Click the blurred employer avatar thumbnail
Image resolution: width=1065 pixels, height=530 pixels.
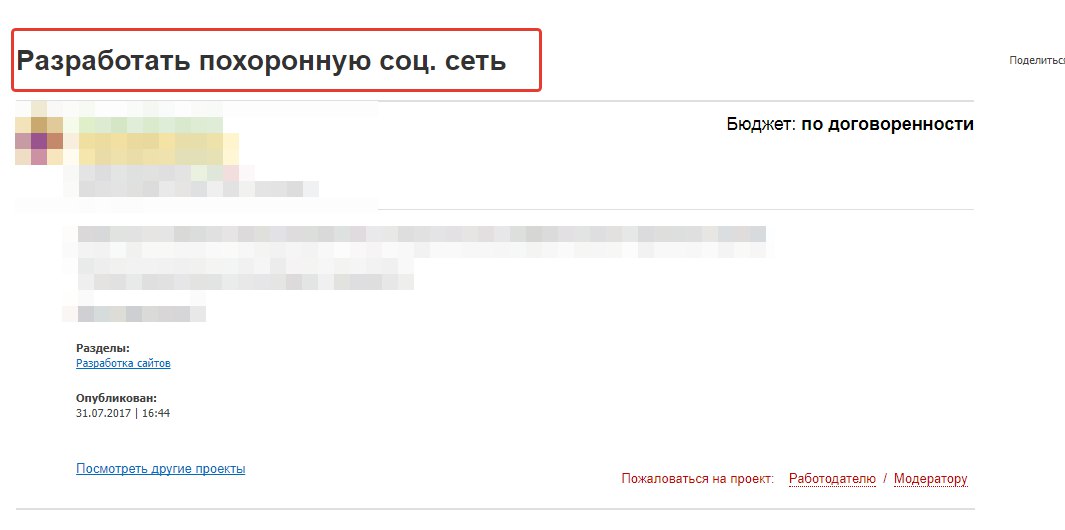[x=39, y=140]
